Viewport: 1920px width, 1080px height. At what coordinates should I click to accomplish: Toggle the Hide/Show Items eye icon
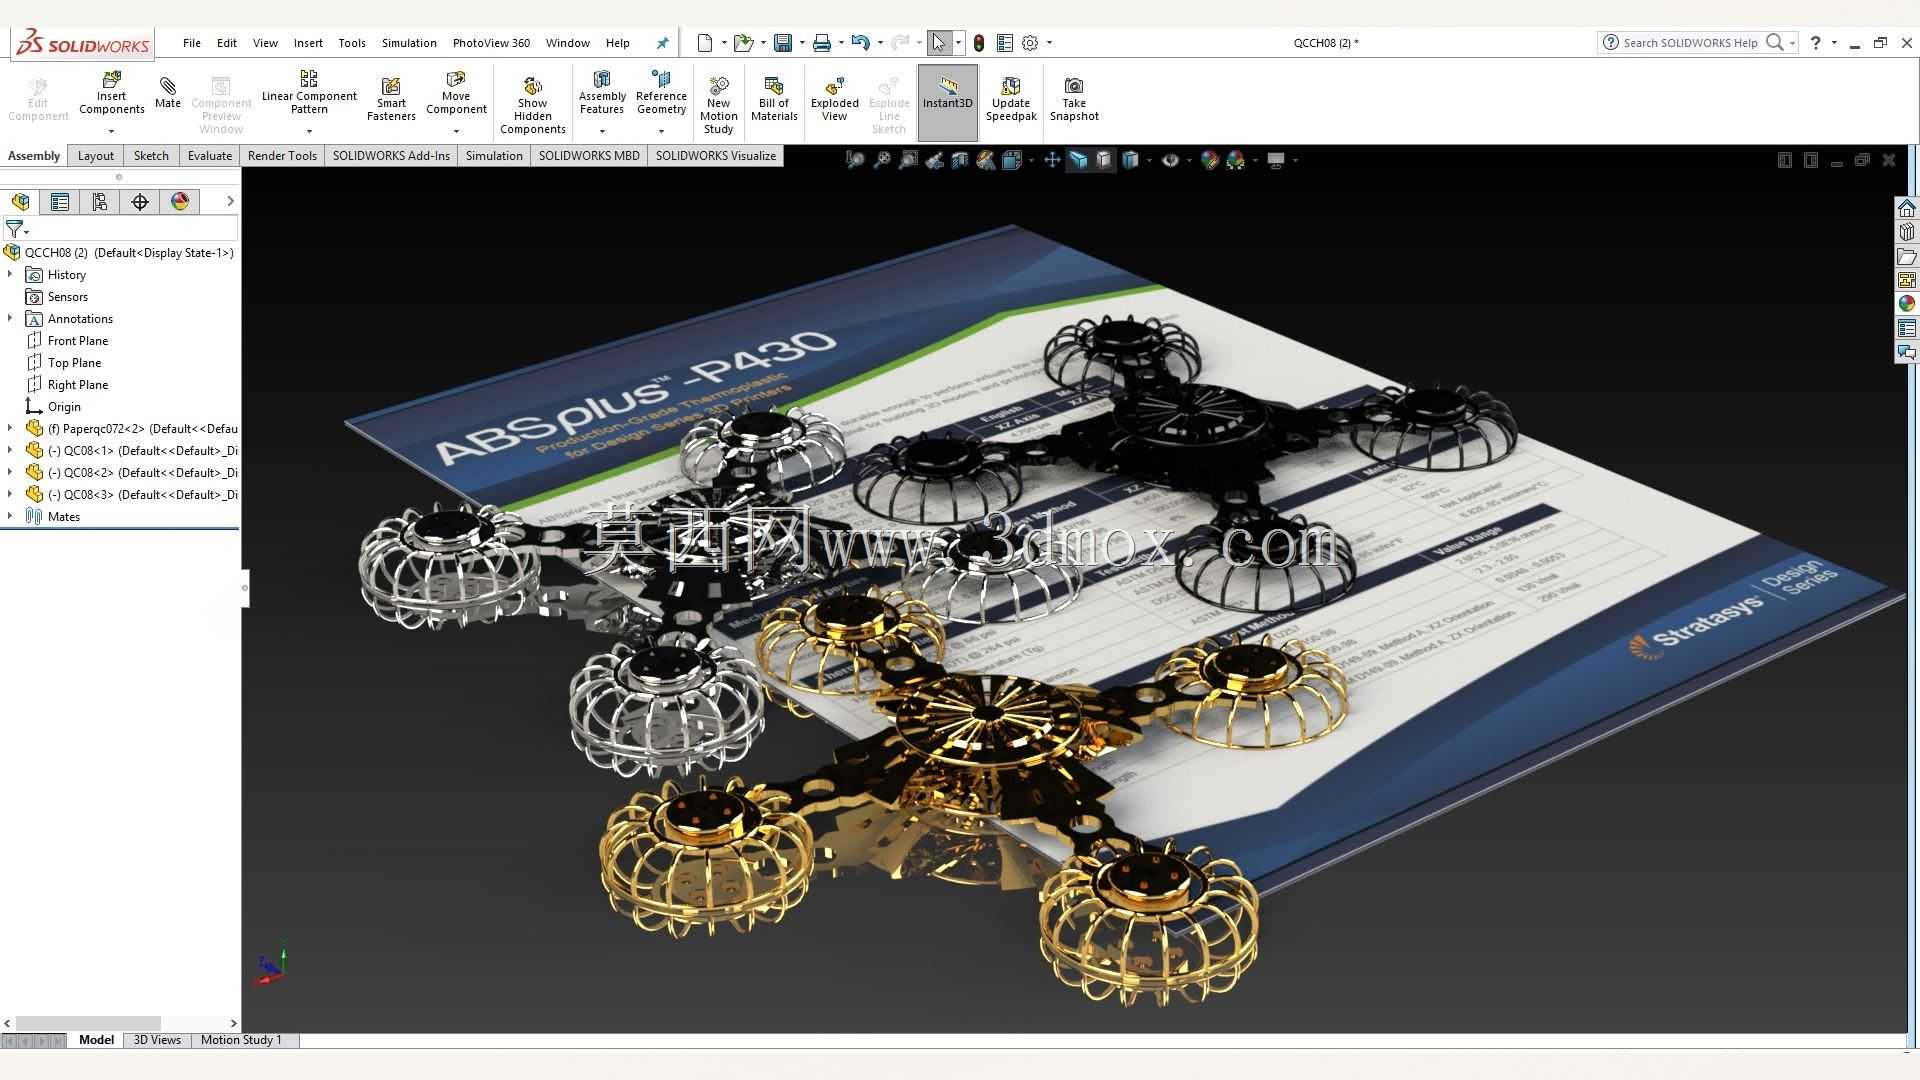coord(1170,160)
